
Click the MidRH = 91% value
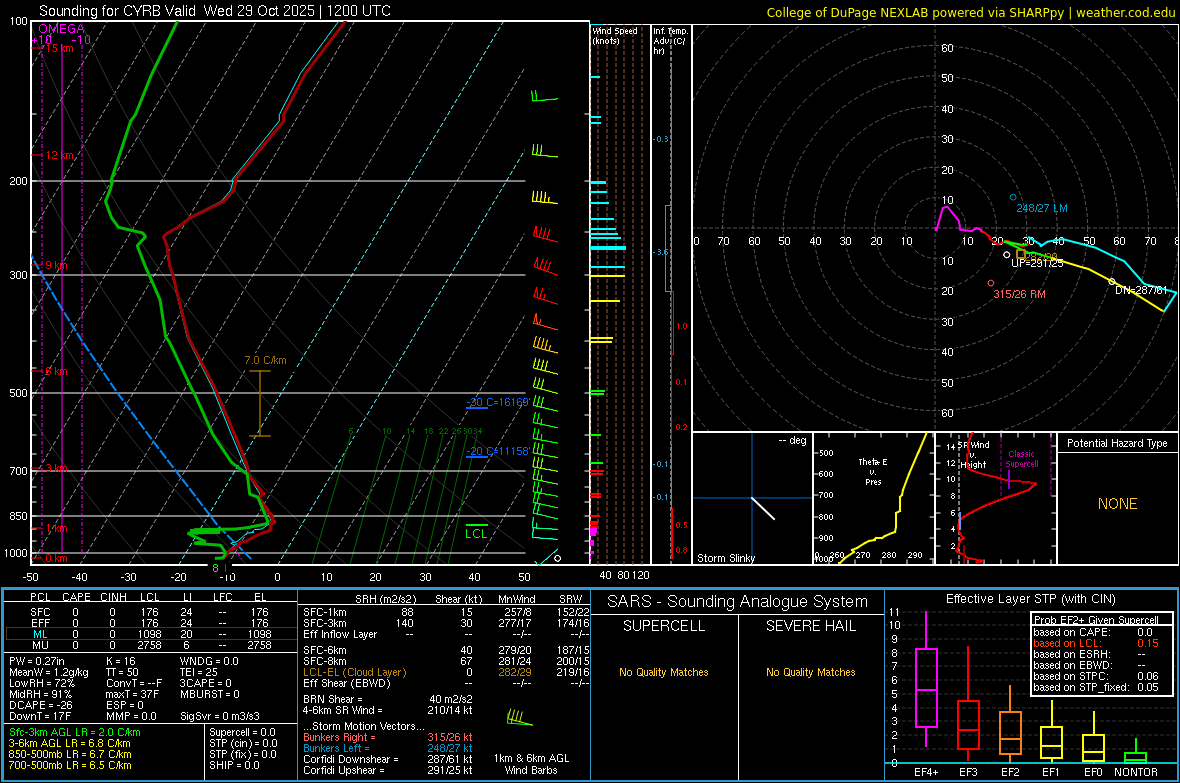pyautogui.click(x=40, y=694)
